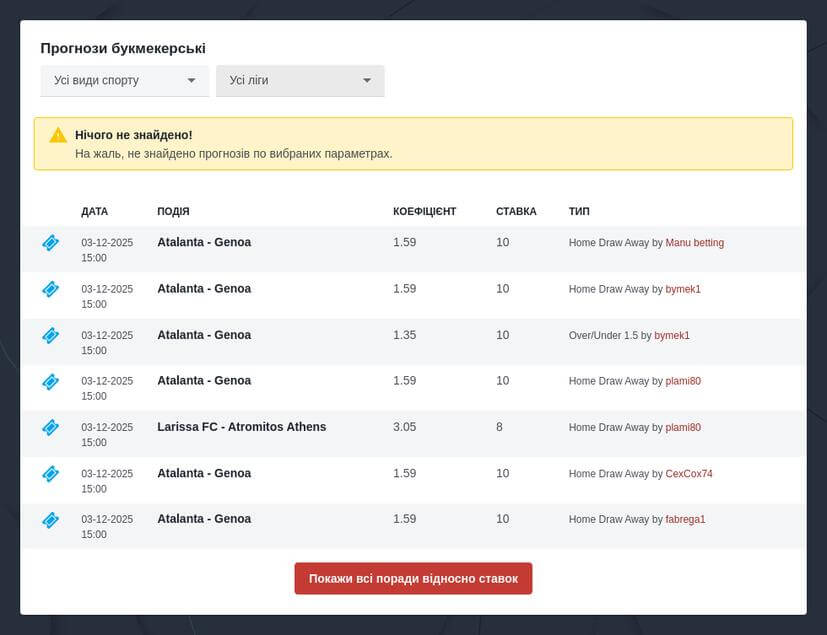Visit fabrega1 tipster profile
The image size is (827, 635).
(x=685, y=520)
